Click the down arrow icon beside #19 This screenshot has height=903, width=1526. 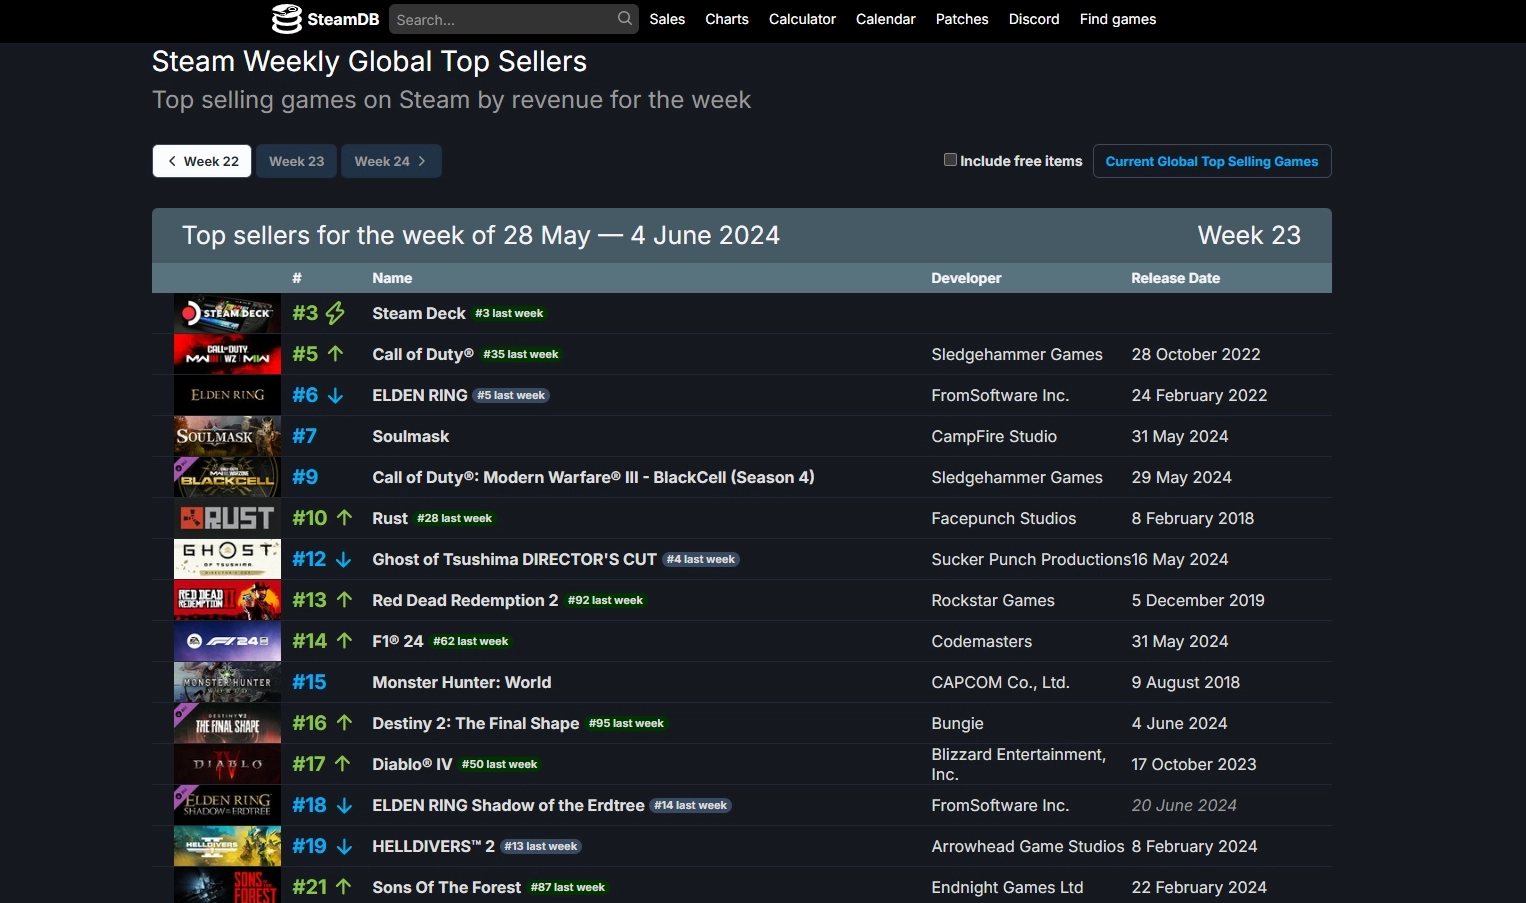[x=344, y=846]
